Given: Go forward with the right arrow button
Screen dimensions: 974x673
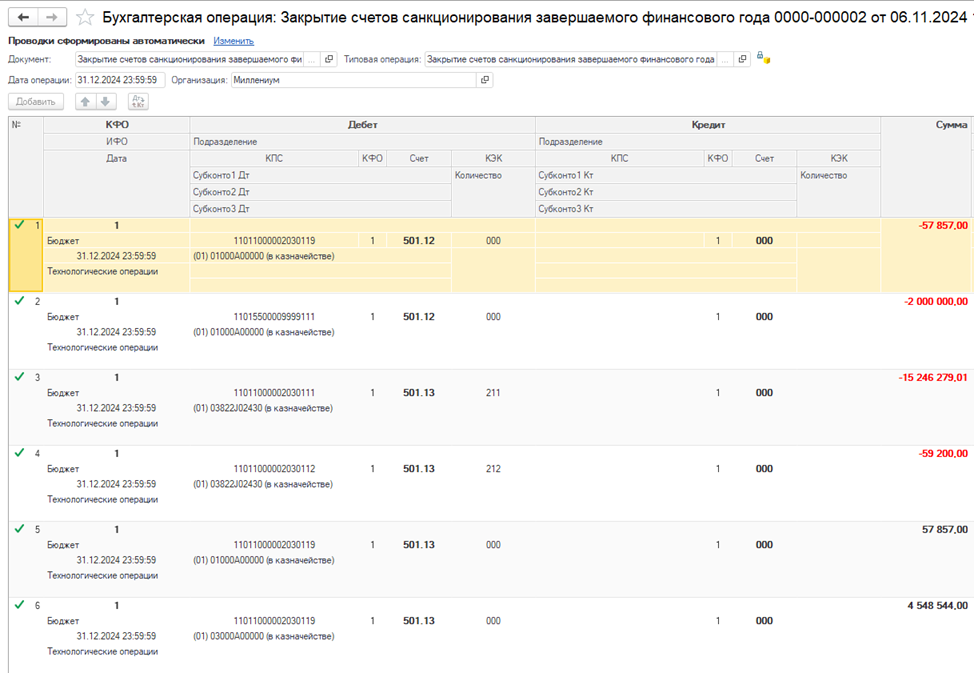Looking at the screenshot, I should click(x=52, y=17).
